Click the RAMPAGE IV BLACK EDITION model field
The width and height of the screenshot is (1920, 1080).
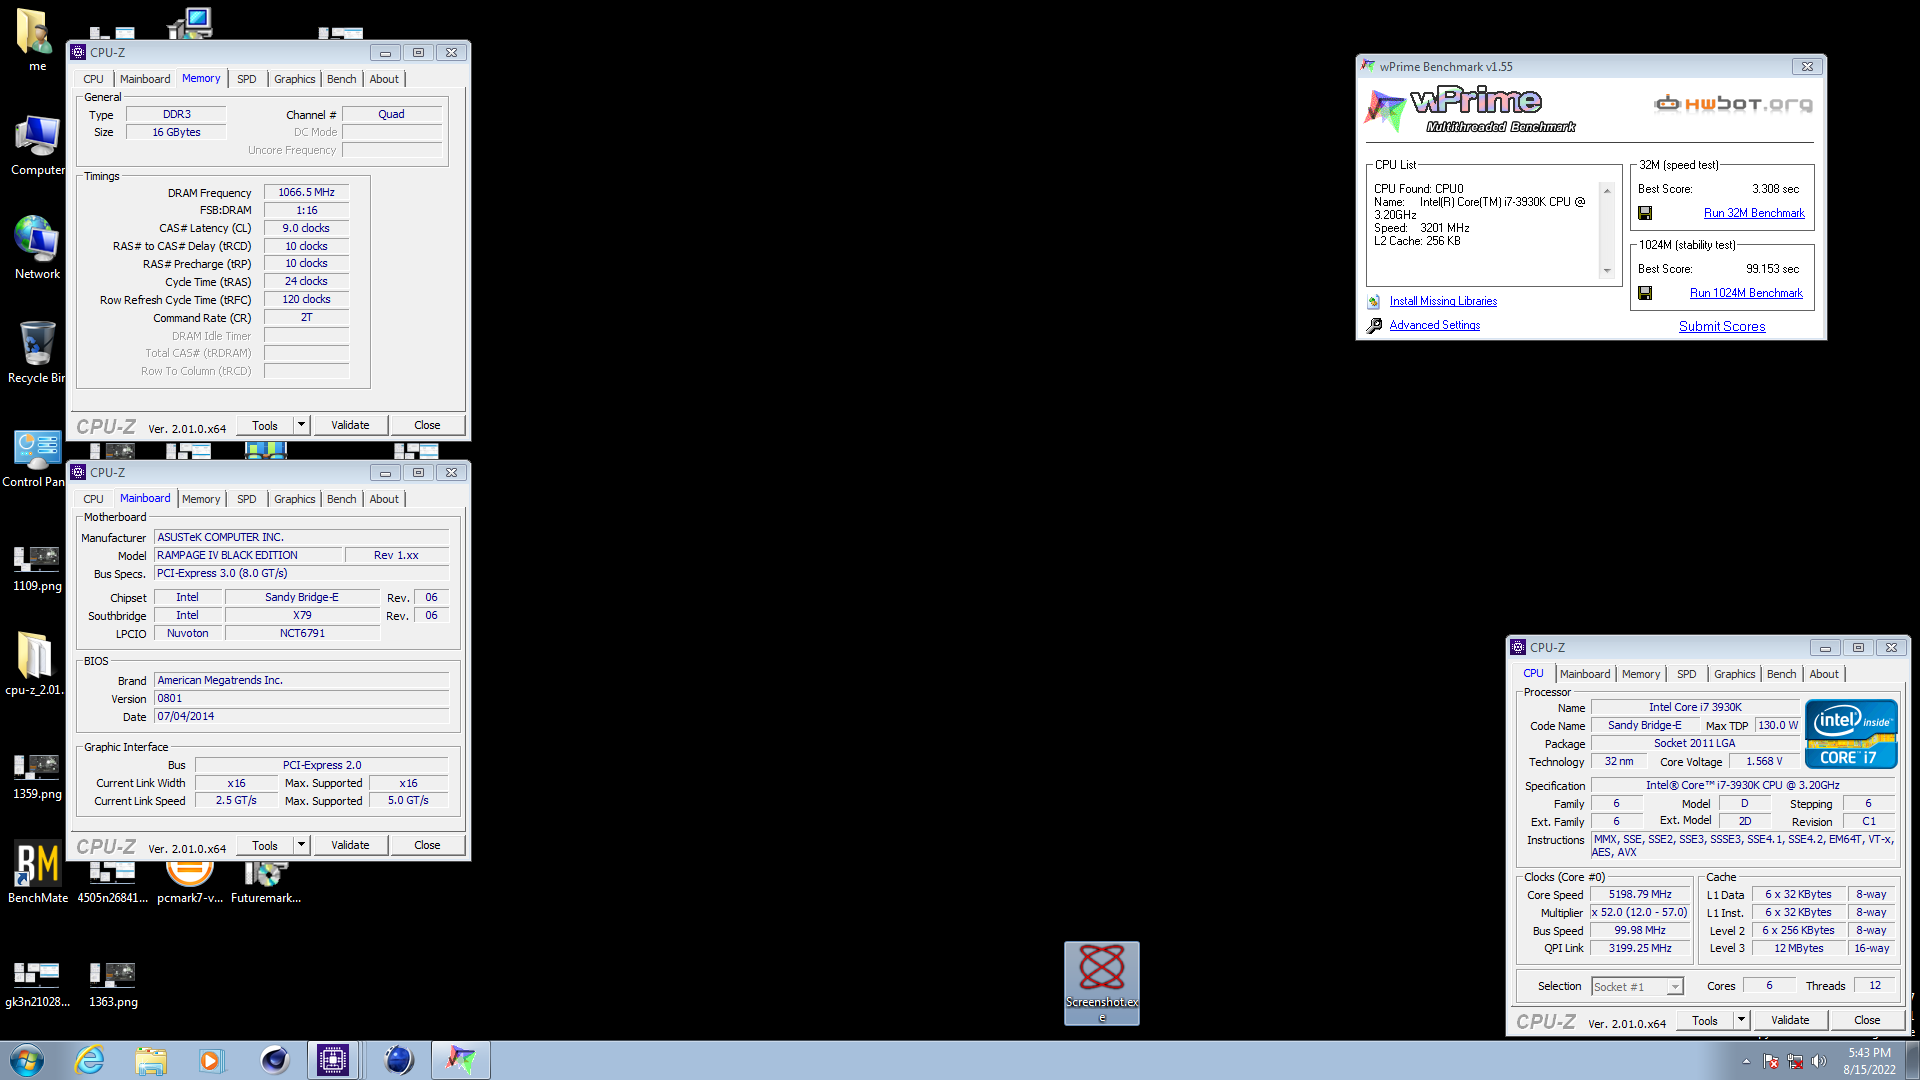(x=247, y=555)
